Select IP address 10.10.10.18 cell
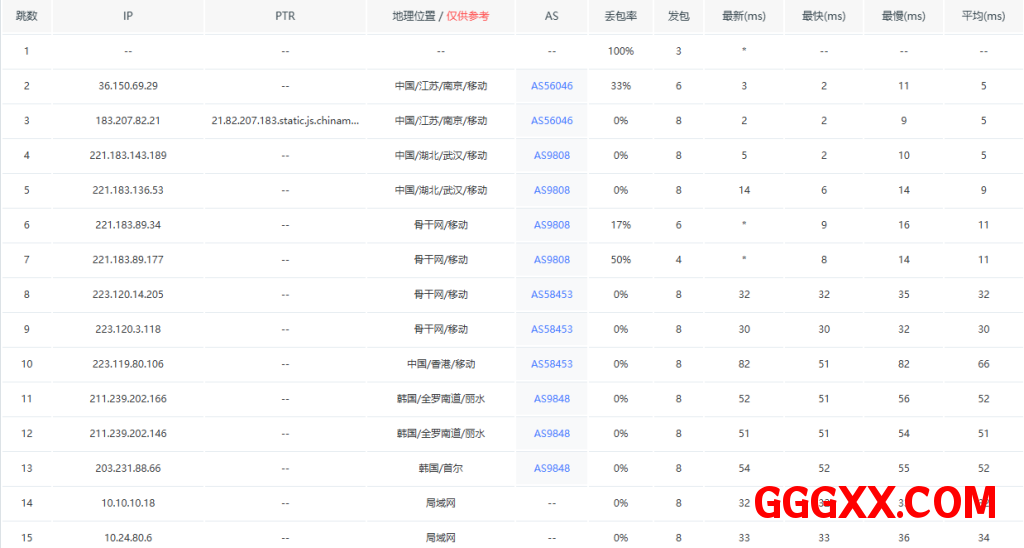Image resolution: width=1024 pixels, height=548 pixels. click(x=128, y=503)
